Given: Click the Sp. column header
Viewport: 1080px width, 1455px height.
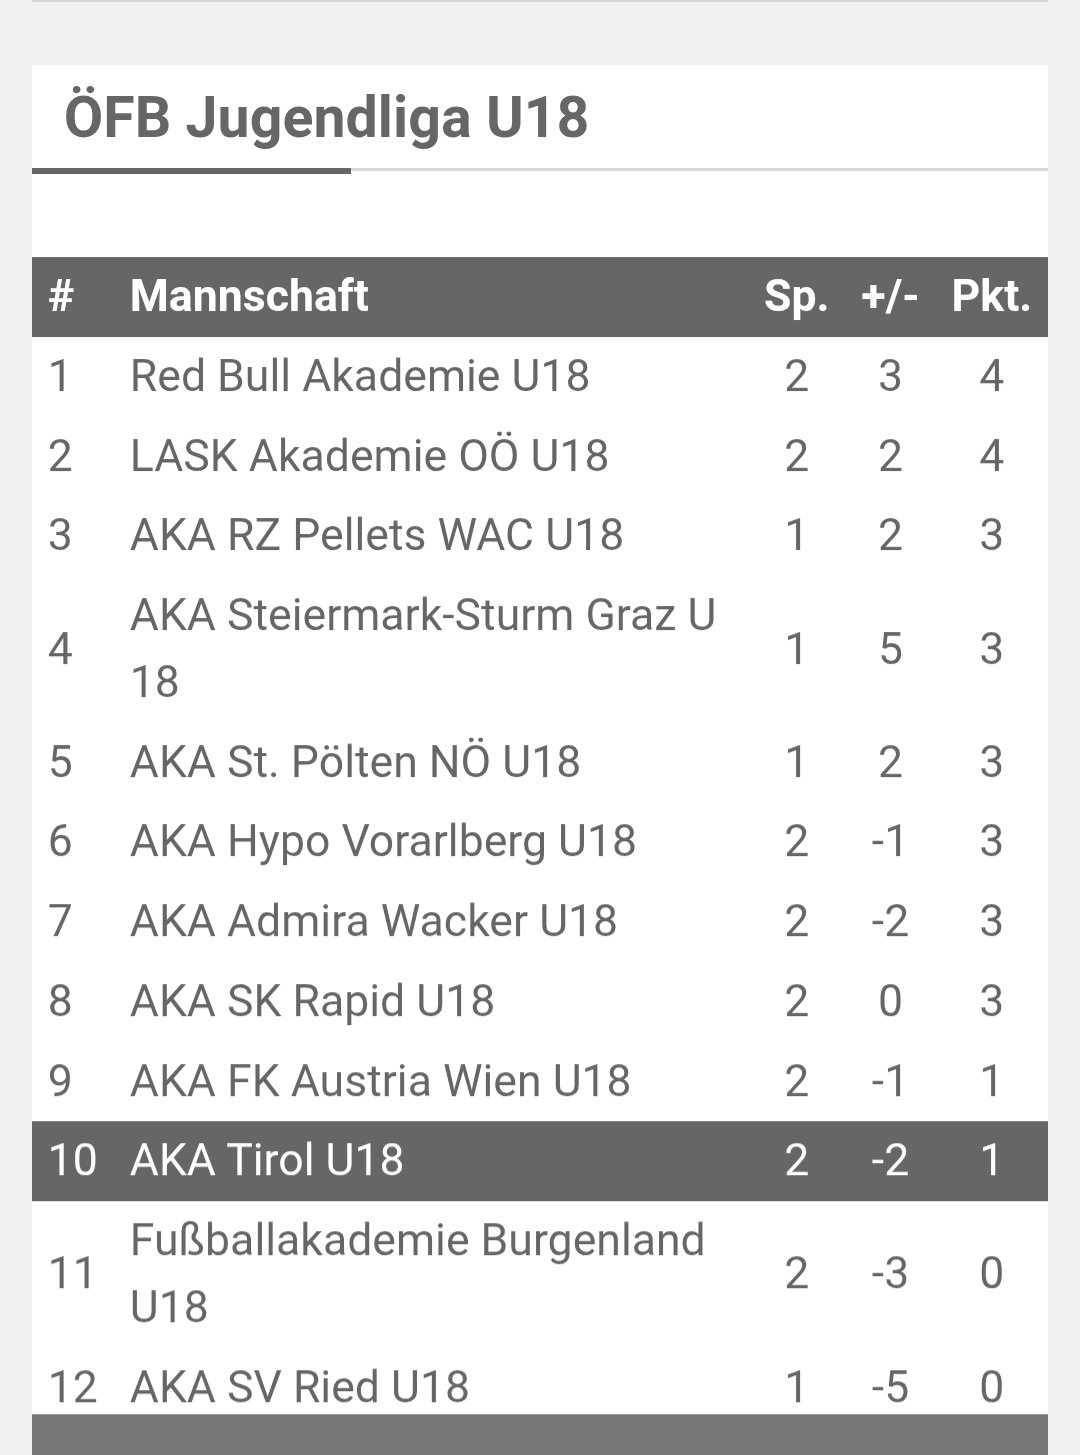Looking at the screenshot, I should (796, 296).
